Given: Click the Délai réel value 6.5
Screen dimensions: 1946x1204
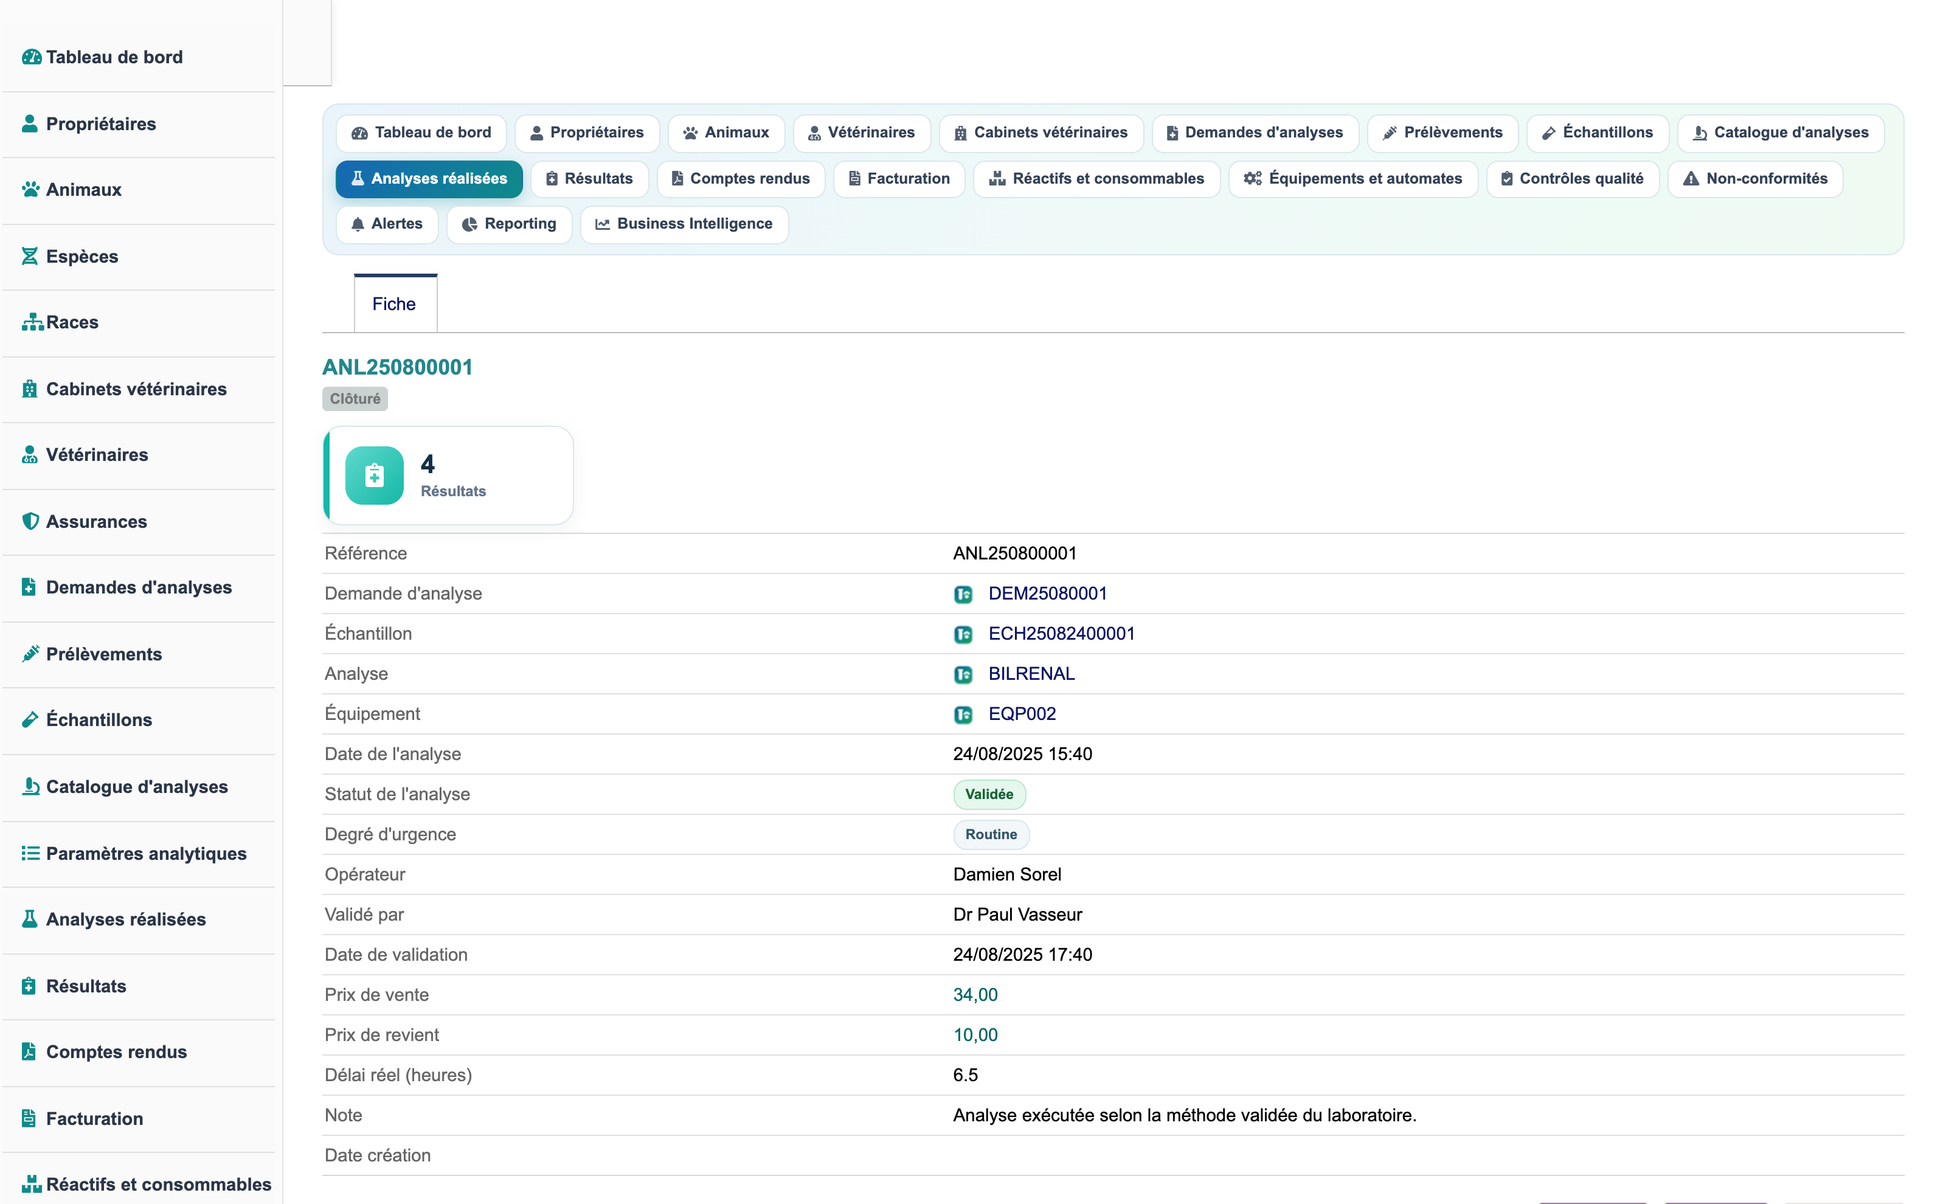Looking at the screenshot, I should point(965,1075).
